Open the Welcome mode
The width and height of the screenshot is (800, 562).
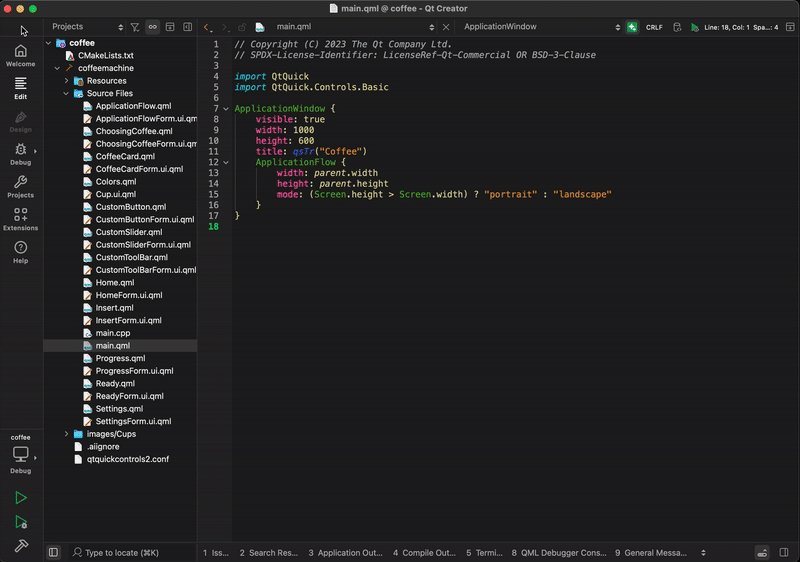pyautogui.click(x=20, y=55)
